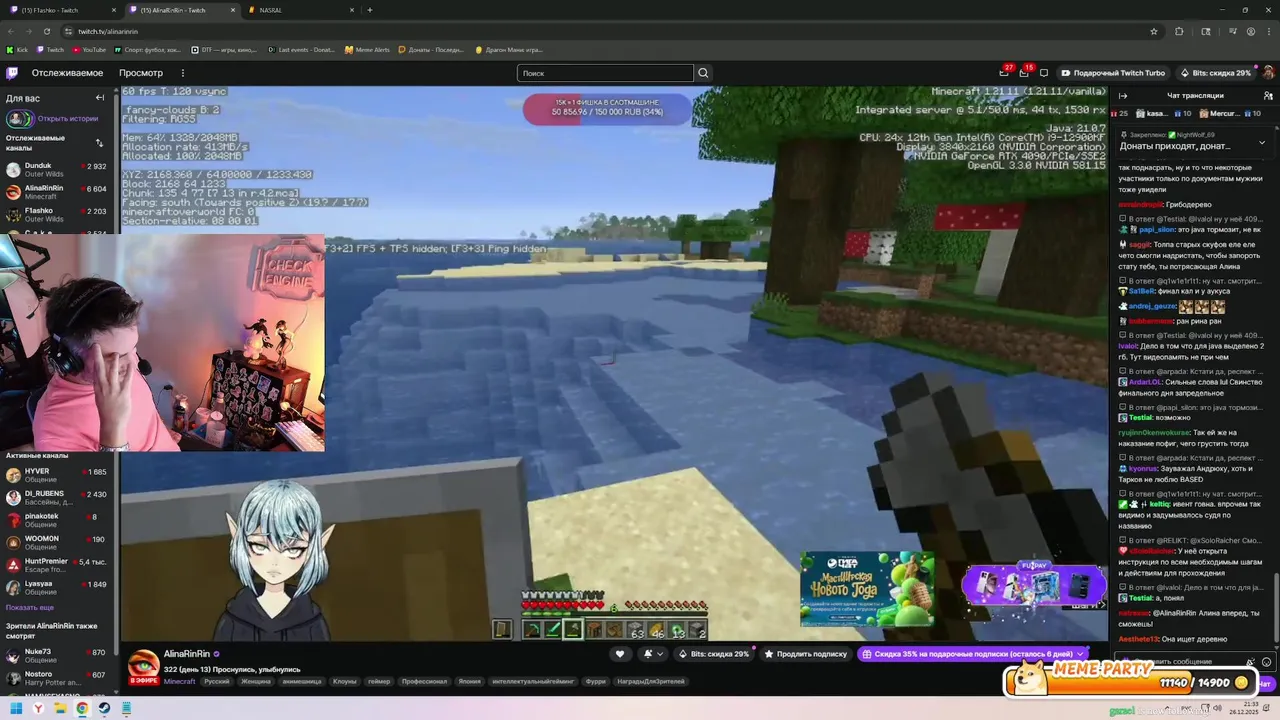Open the whispers chat bubble icon
This screenshot has width=1280, height=720.
1044,73
